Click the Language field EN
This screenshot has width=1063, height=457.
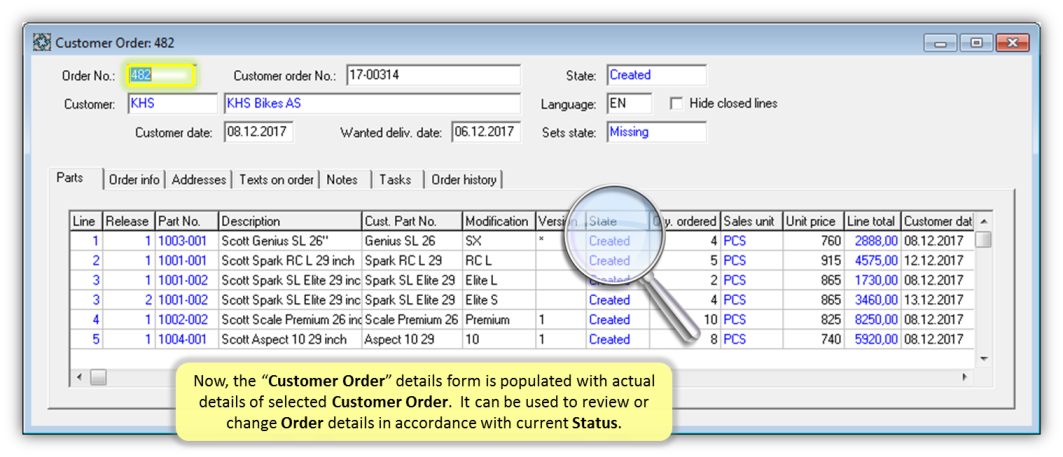[629, 104]
